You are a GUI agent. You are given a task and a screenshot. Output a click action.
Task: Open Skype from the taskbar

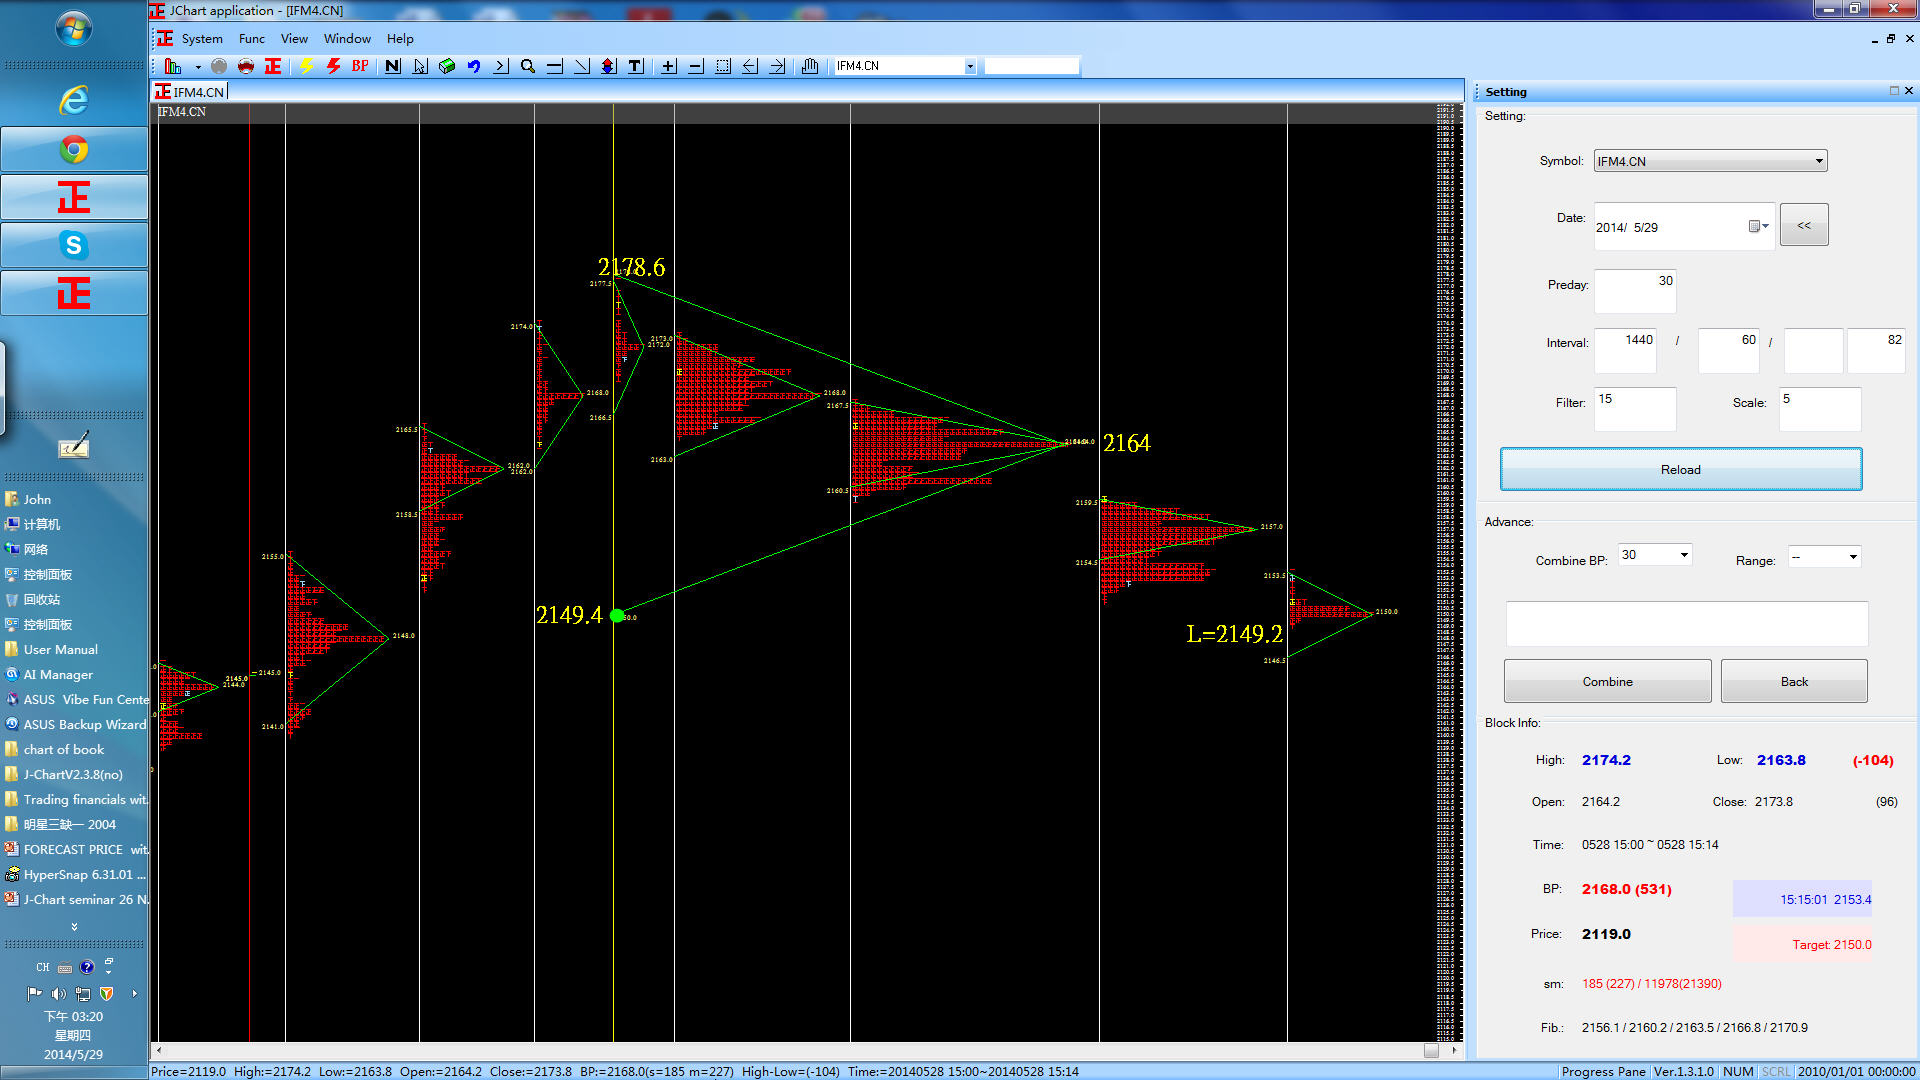click(74, 245)
